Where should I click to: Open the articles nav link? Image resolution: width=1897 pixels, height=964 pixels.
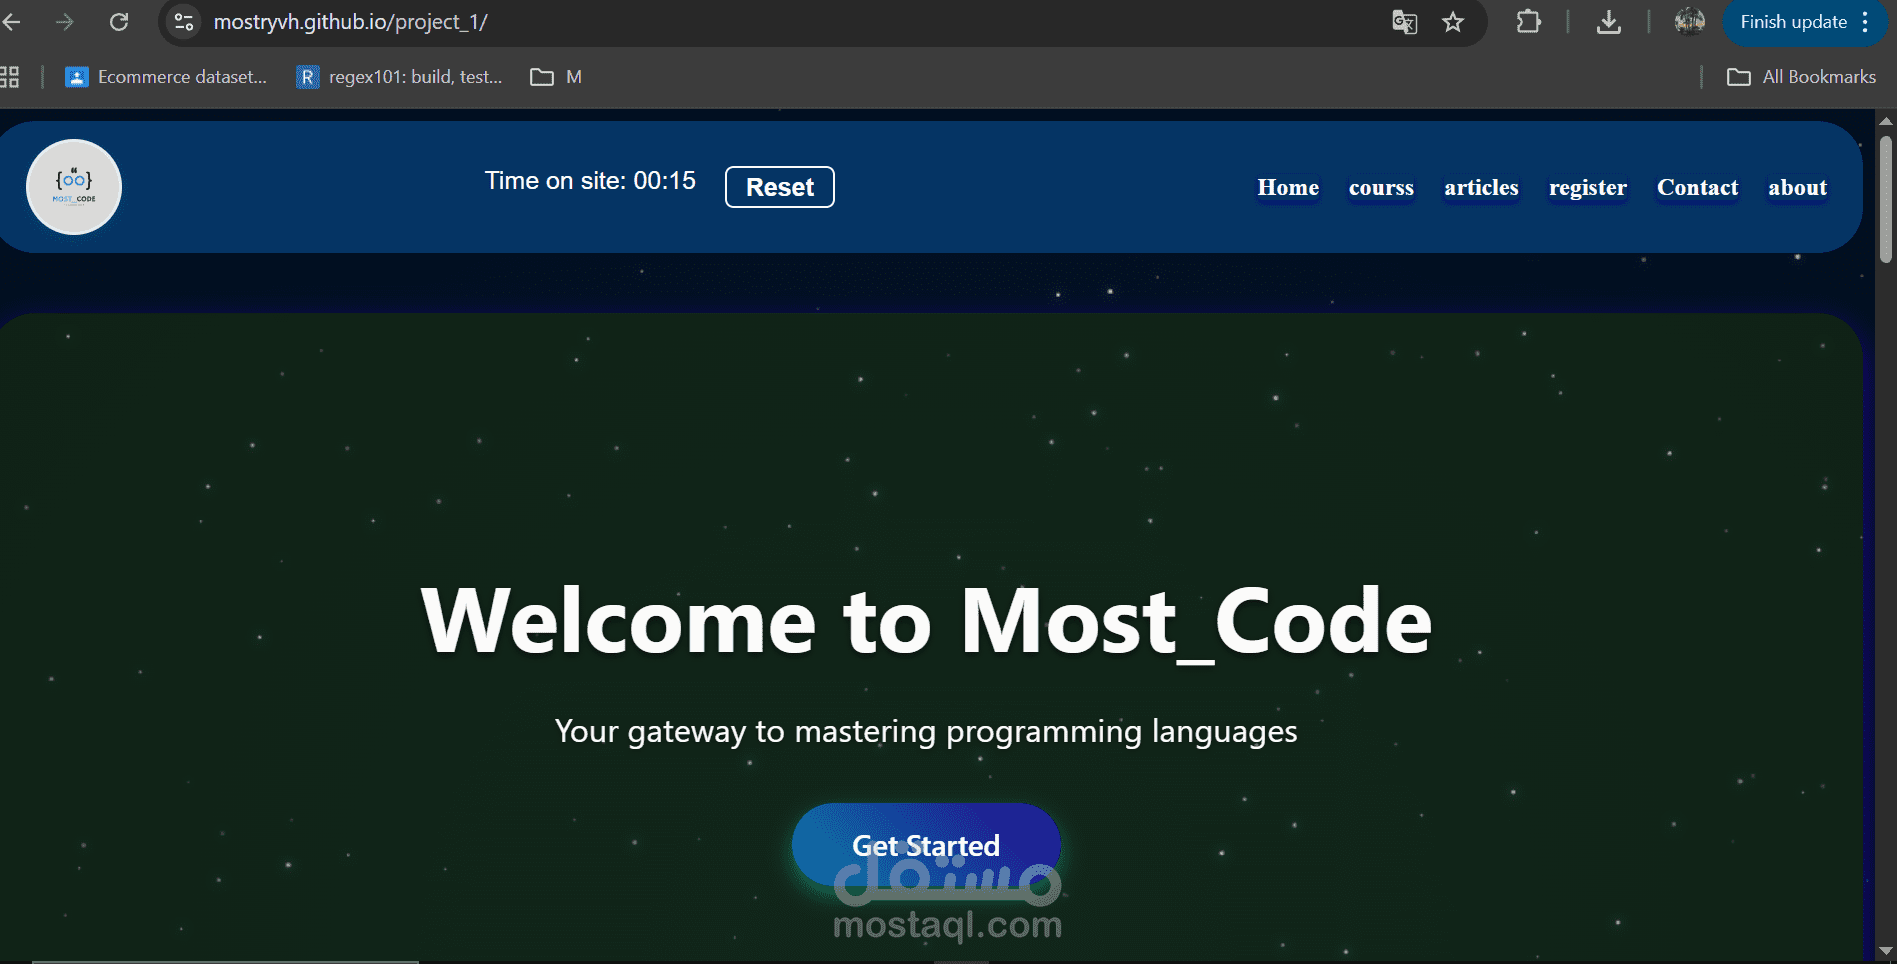(1481, 188)
